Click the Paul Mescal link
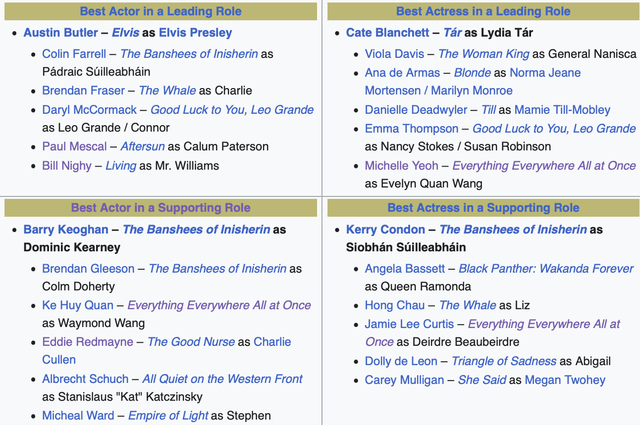 [x=74, y=147]
